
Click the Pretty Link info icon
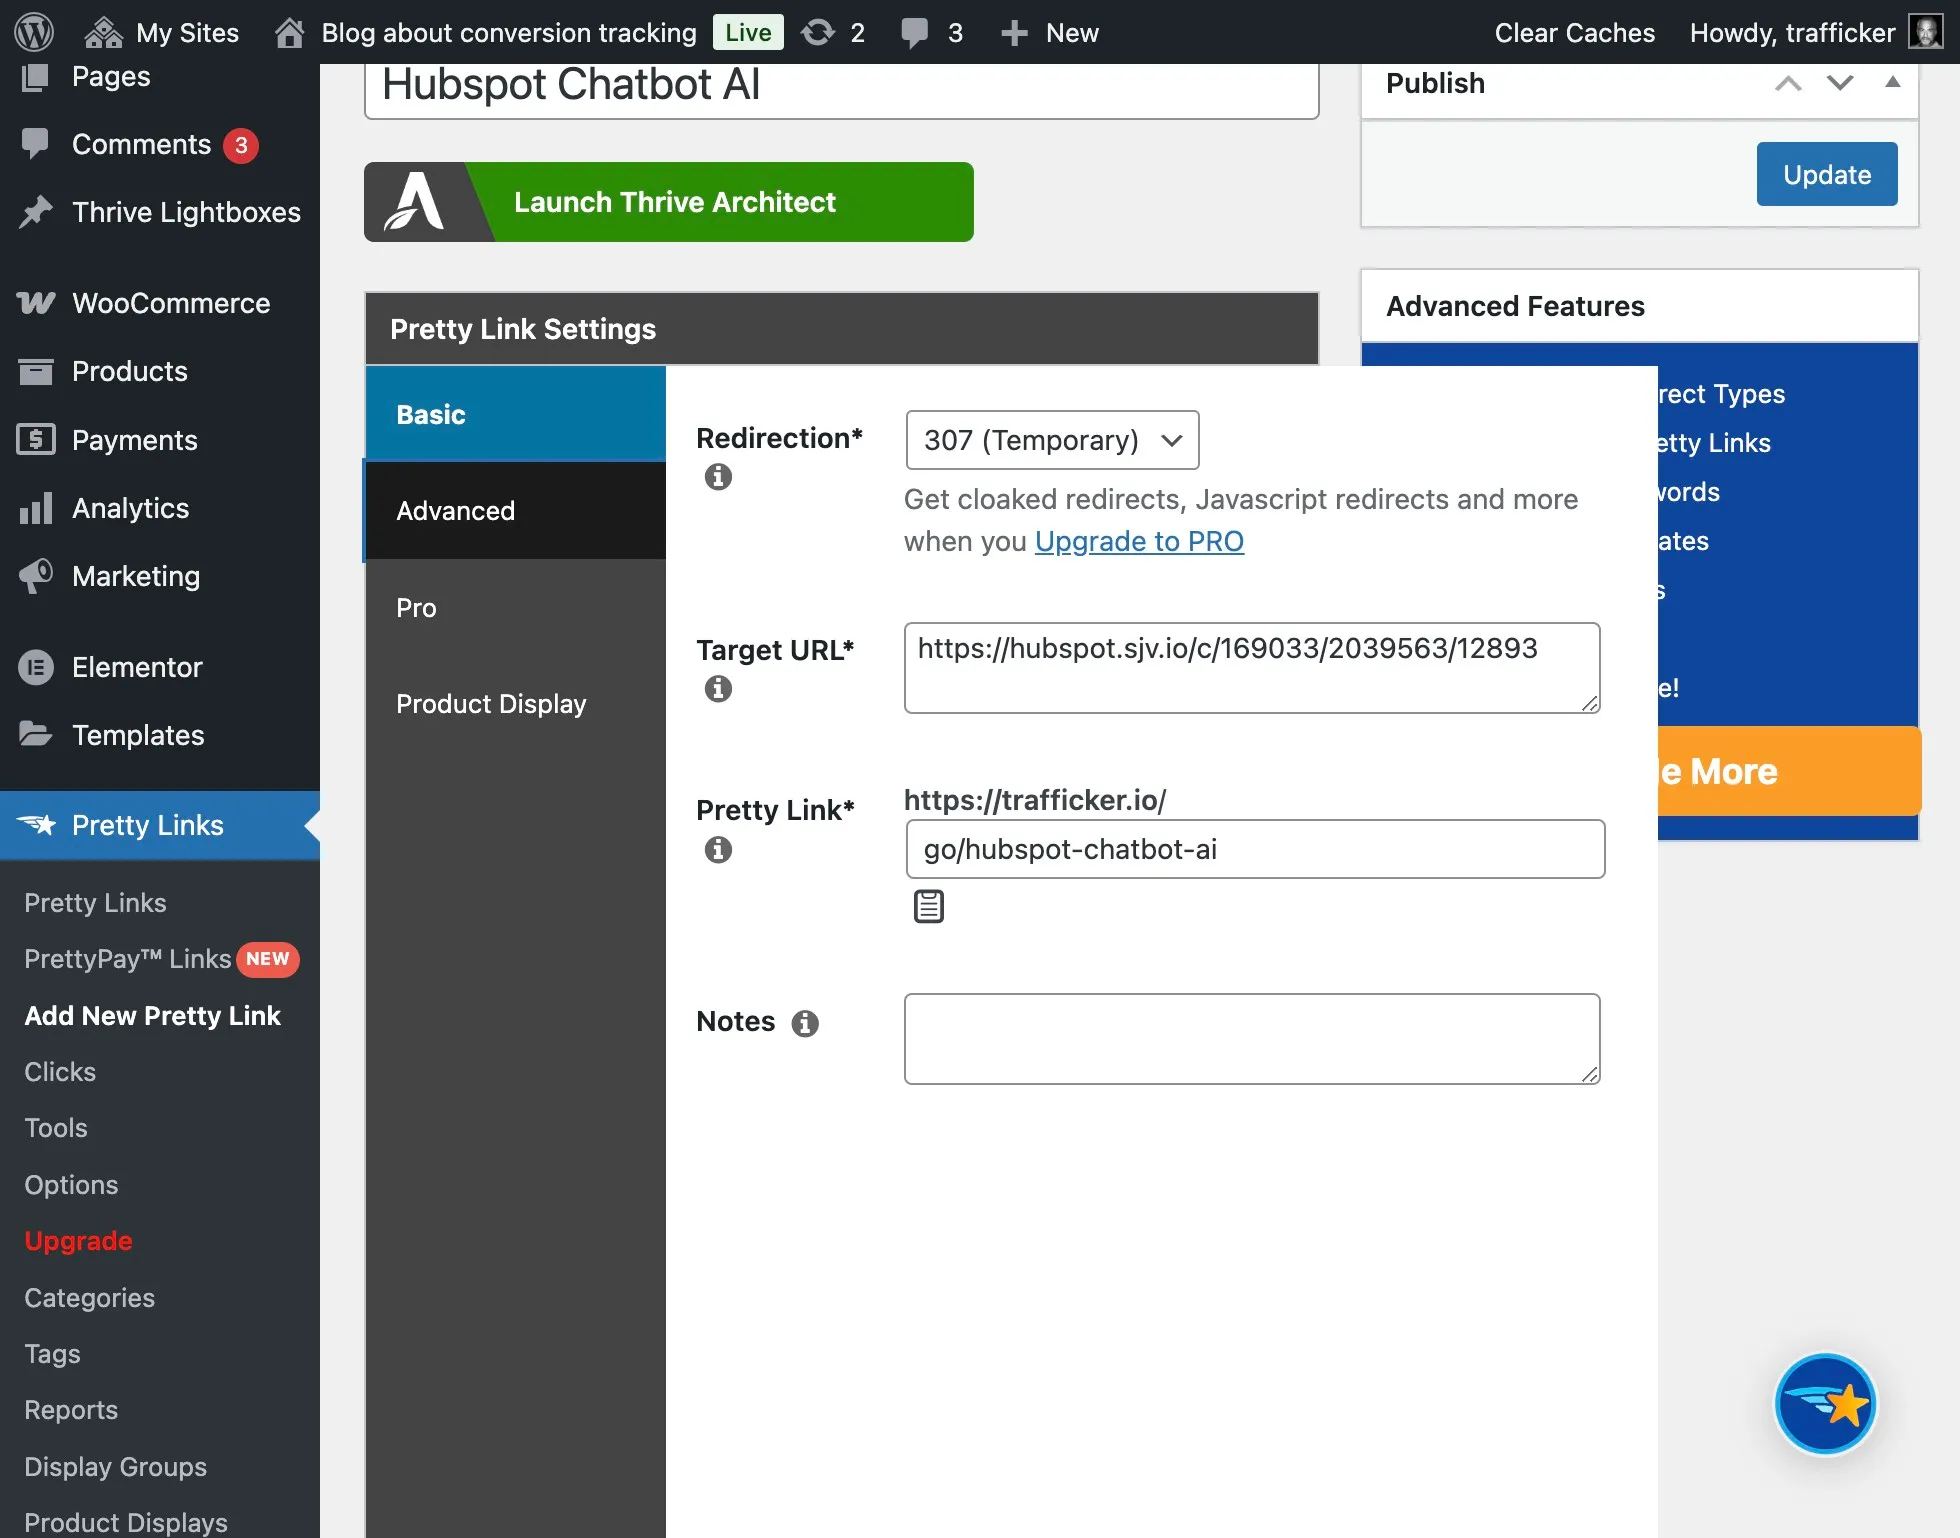point(718,850)
